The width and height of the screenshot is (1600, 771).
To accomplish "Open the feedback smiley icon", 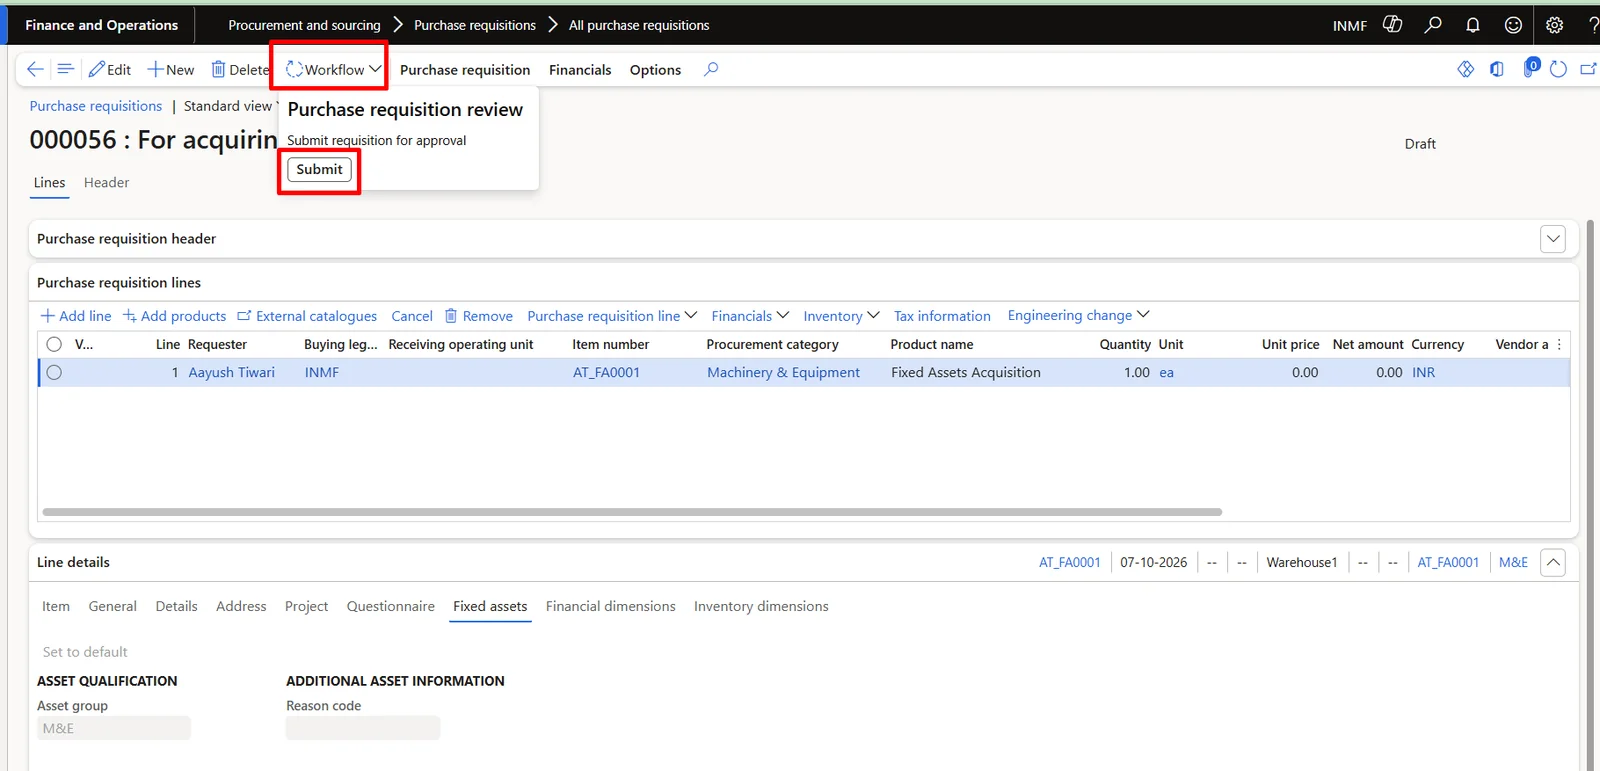I will coord(1514,25).
